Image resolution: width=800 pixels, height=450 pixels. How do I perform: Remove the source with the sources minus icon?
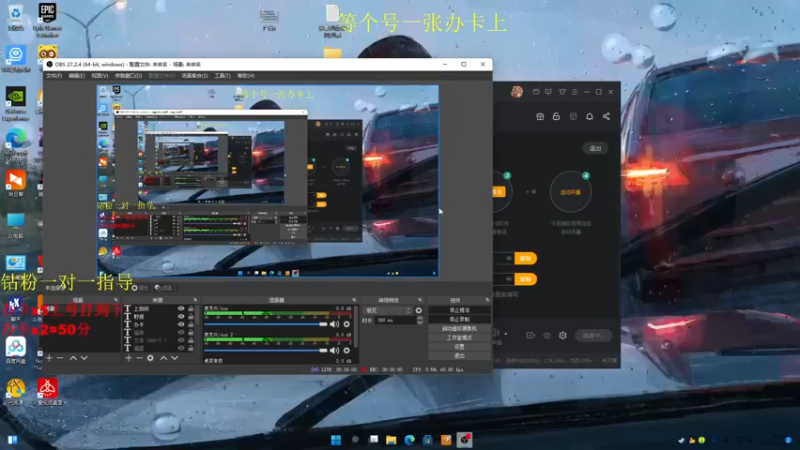pyautogui.click(x=139, y=358)
